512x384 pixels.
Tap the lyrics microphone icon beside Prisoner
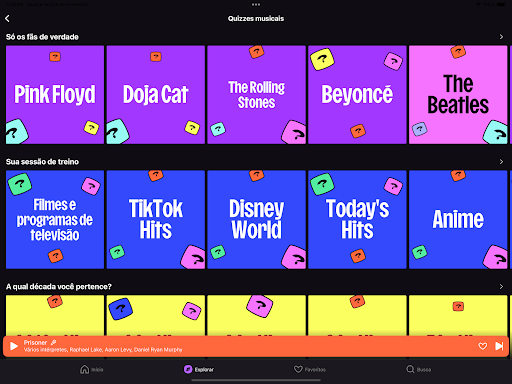tap(53, 342)
